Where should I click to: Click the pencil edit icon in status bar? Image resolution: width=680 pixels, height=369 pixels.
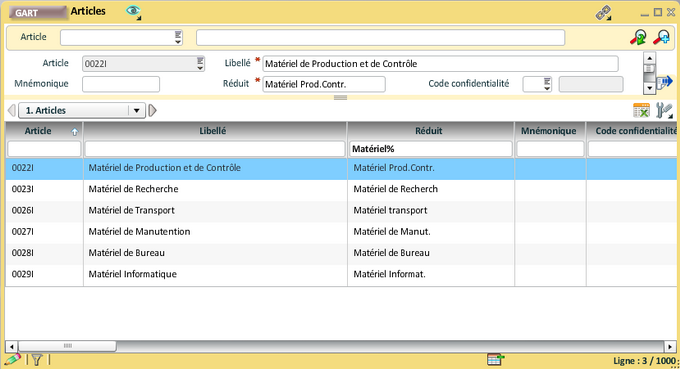(x=12, y=359)
